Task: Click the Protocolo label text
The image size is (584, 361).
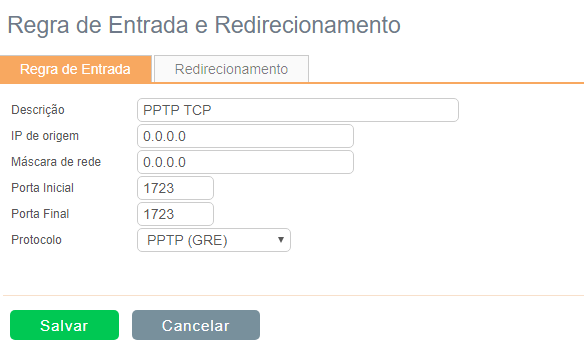Action: click(36, 240)
